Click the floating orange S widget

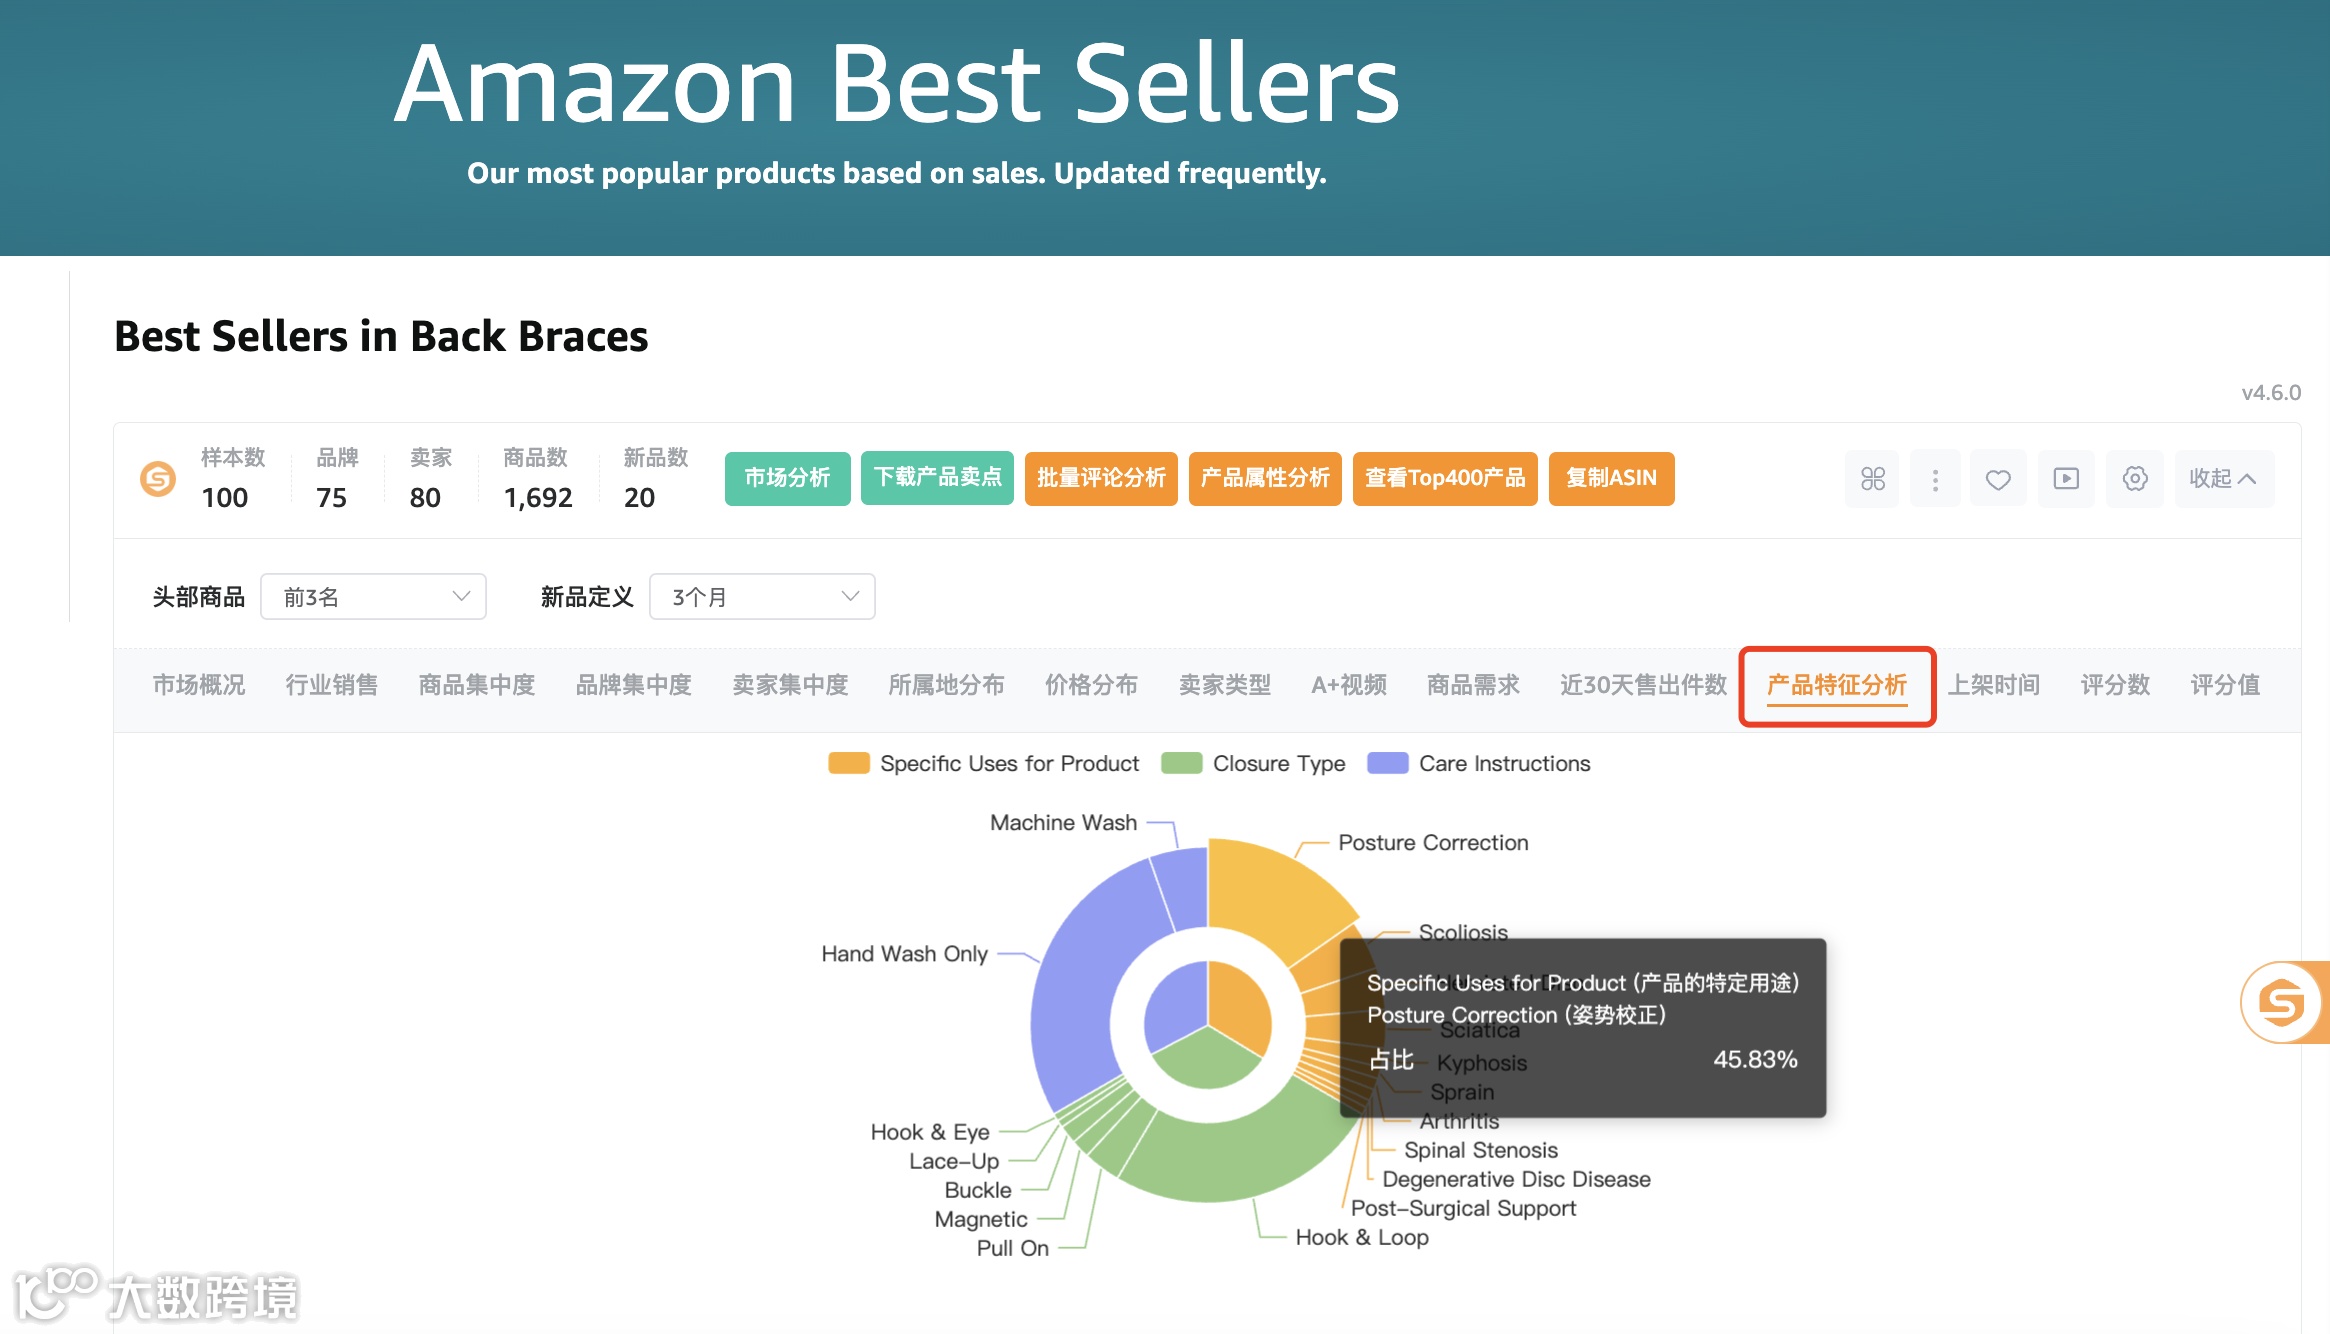[2282, 1002]
